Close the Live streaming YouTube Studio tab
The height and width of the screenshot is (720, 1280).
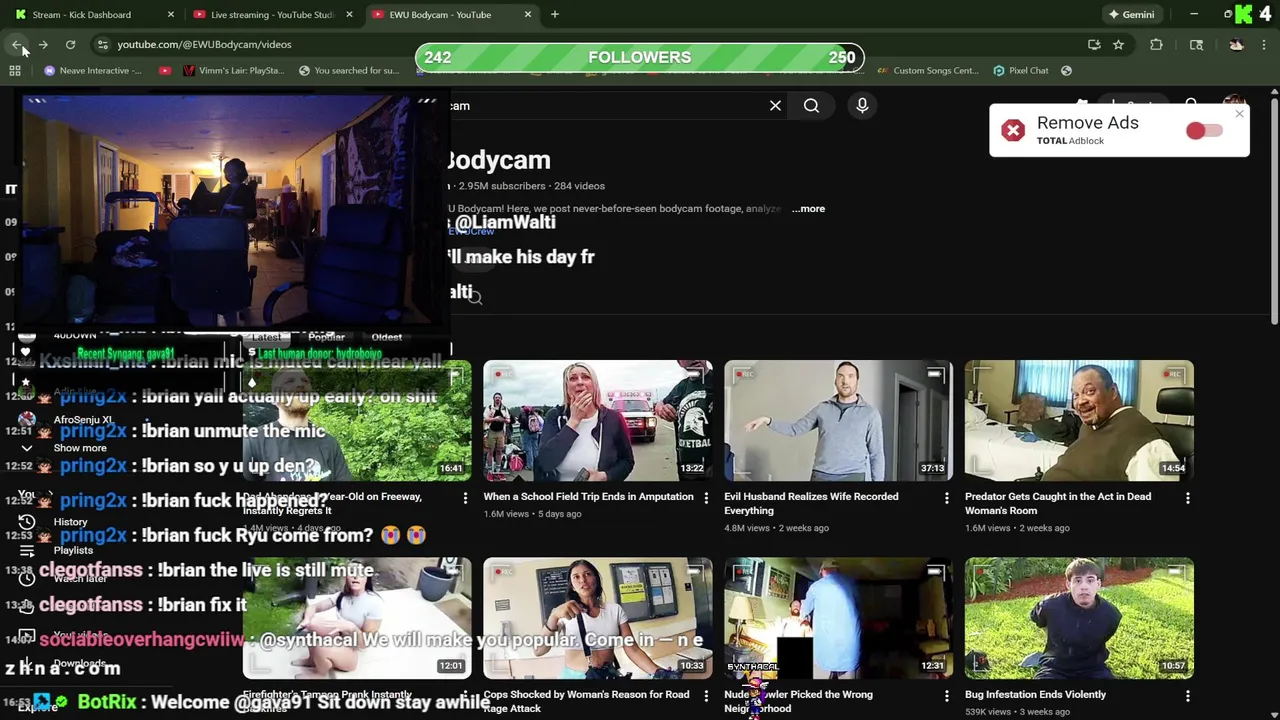click(349, 14)
